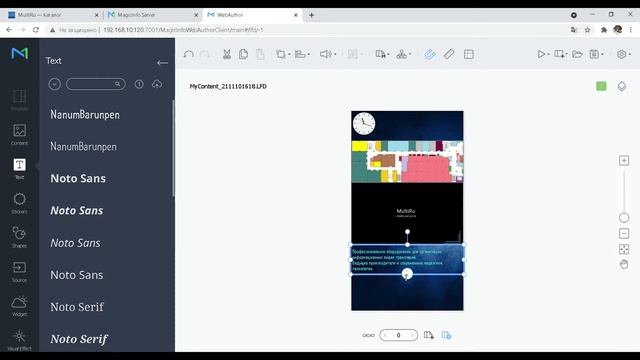Undo the last action

(188, 54)
